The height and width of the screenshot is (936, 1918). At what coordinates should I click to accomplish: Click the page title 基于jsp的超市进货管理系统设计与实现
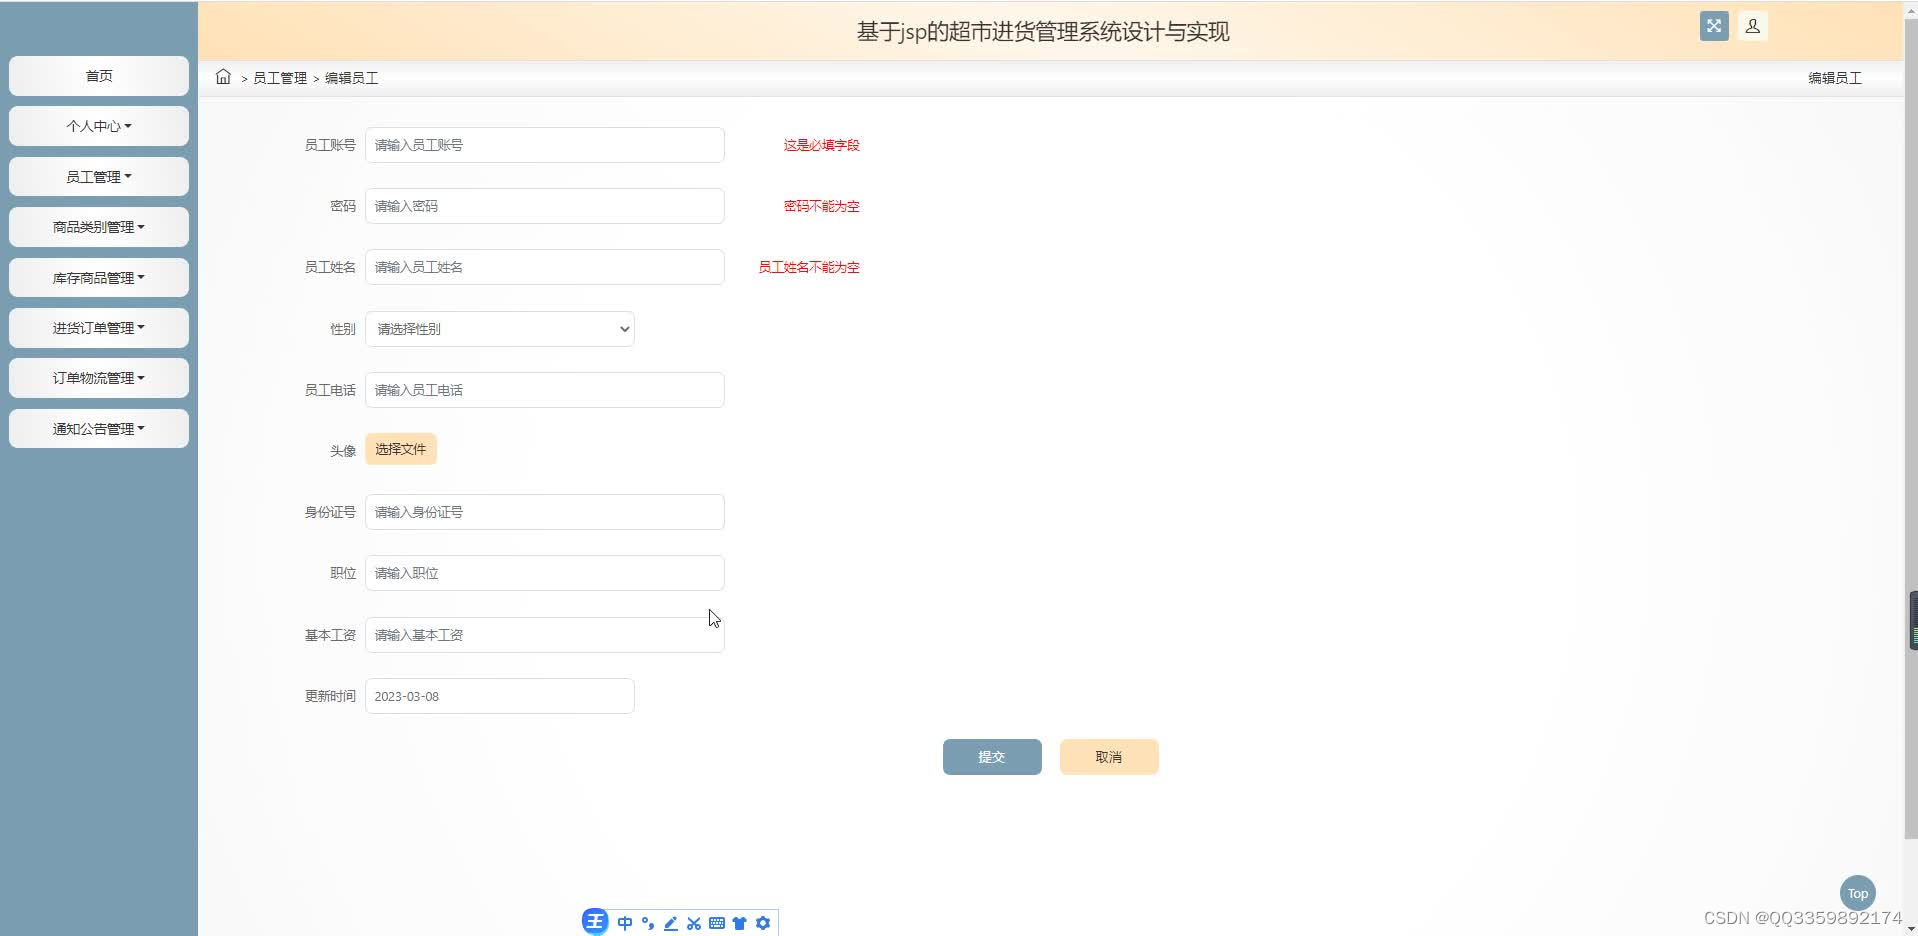coord(1043,32)
